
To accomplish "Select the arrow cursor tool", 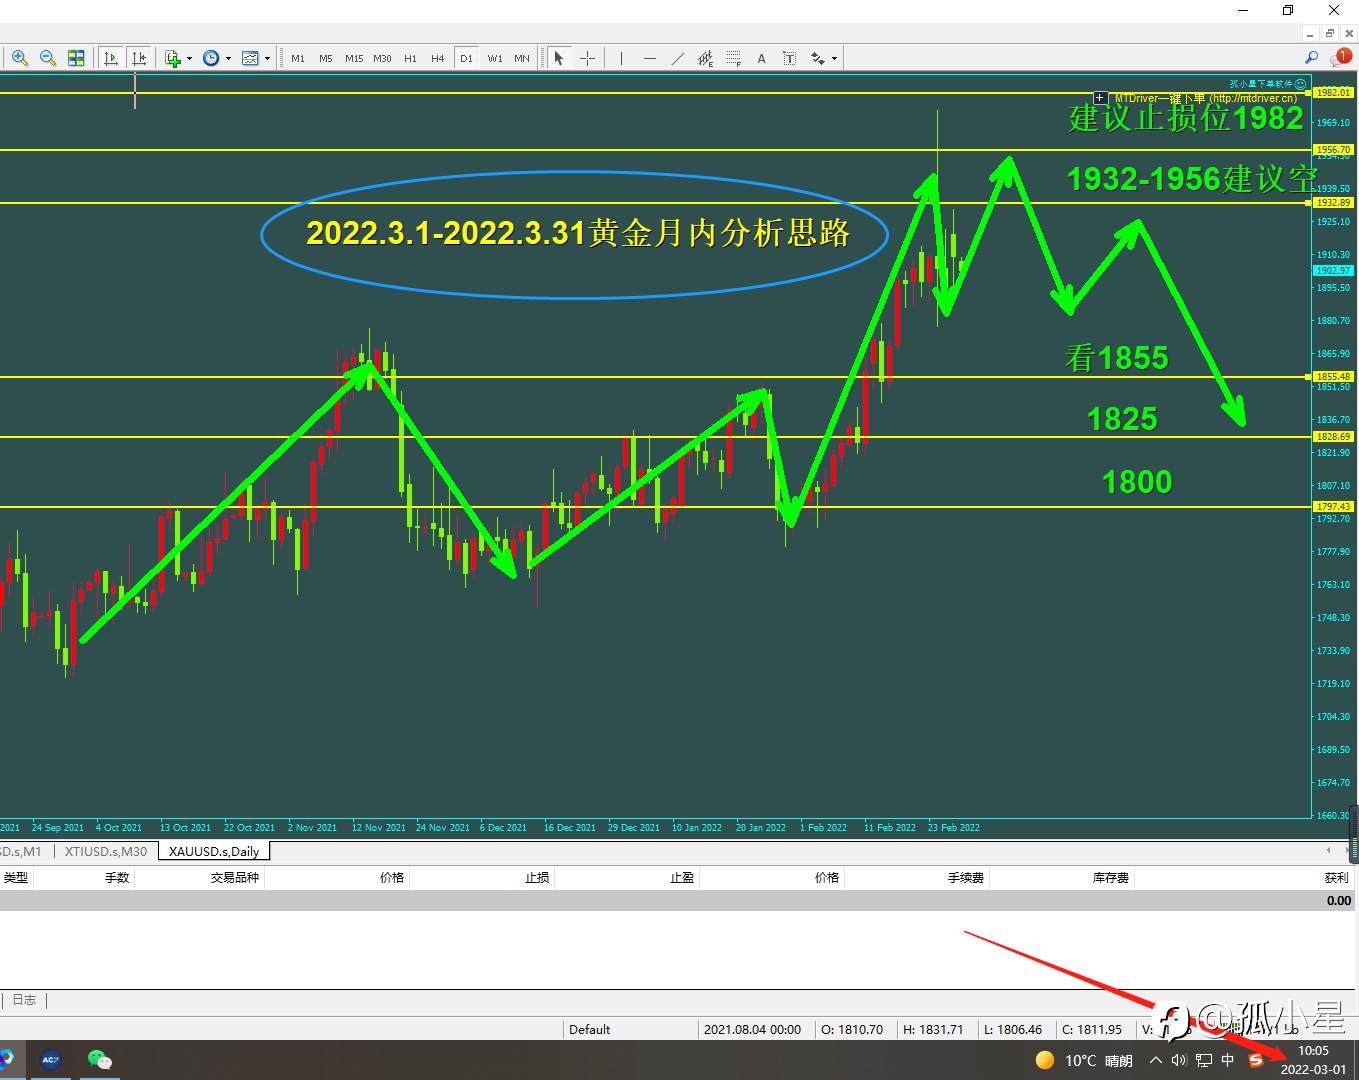I will pyautogui.click(x=559, y=58).
